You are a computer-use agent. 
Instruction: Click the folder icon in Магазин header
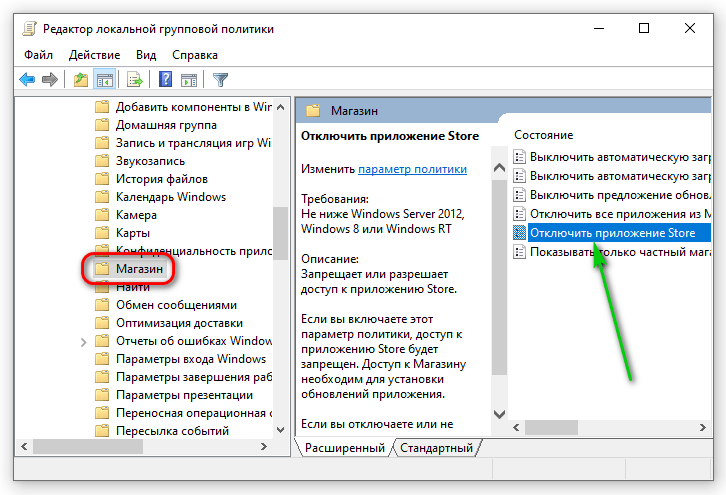point(313,111)
